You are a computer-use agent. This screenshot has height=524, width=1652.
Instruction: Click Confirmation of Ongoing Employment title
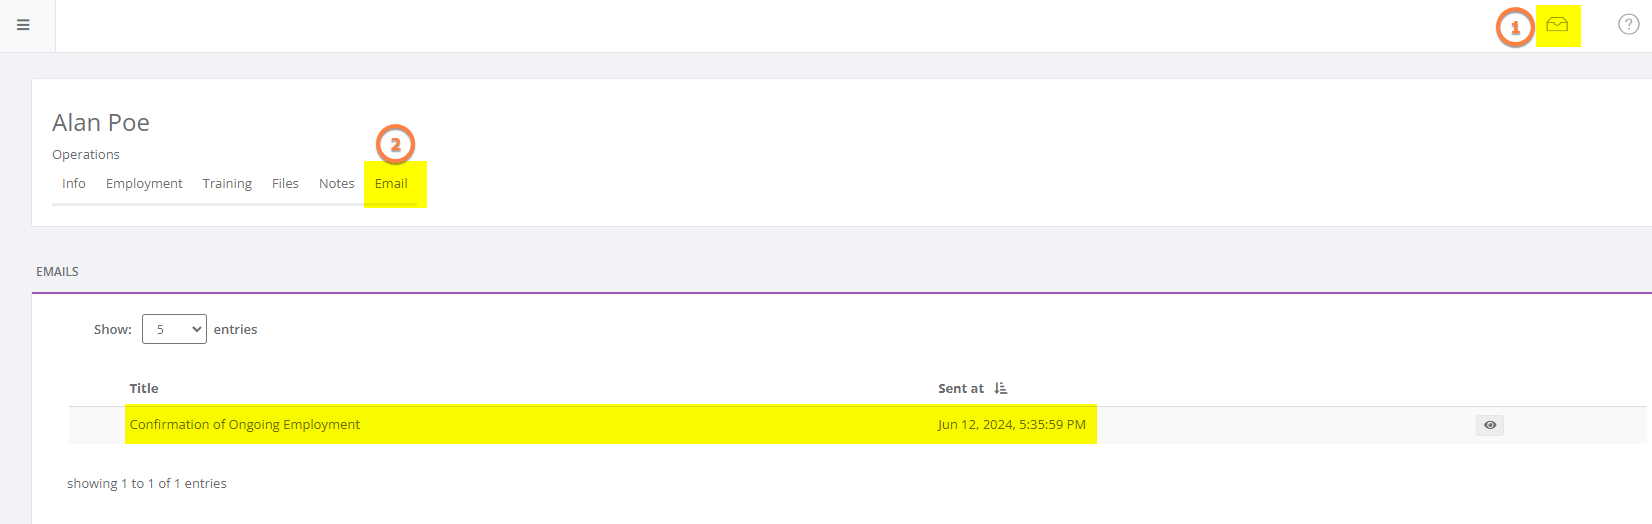tap(245, 424)
